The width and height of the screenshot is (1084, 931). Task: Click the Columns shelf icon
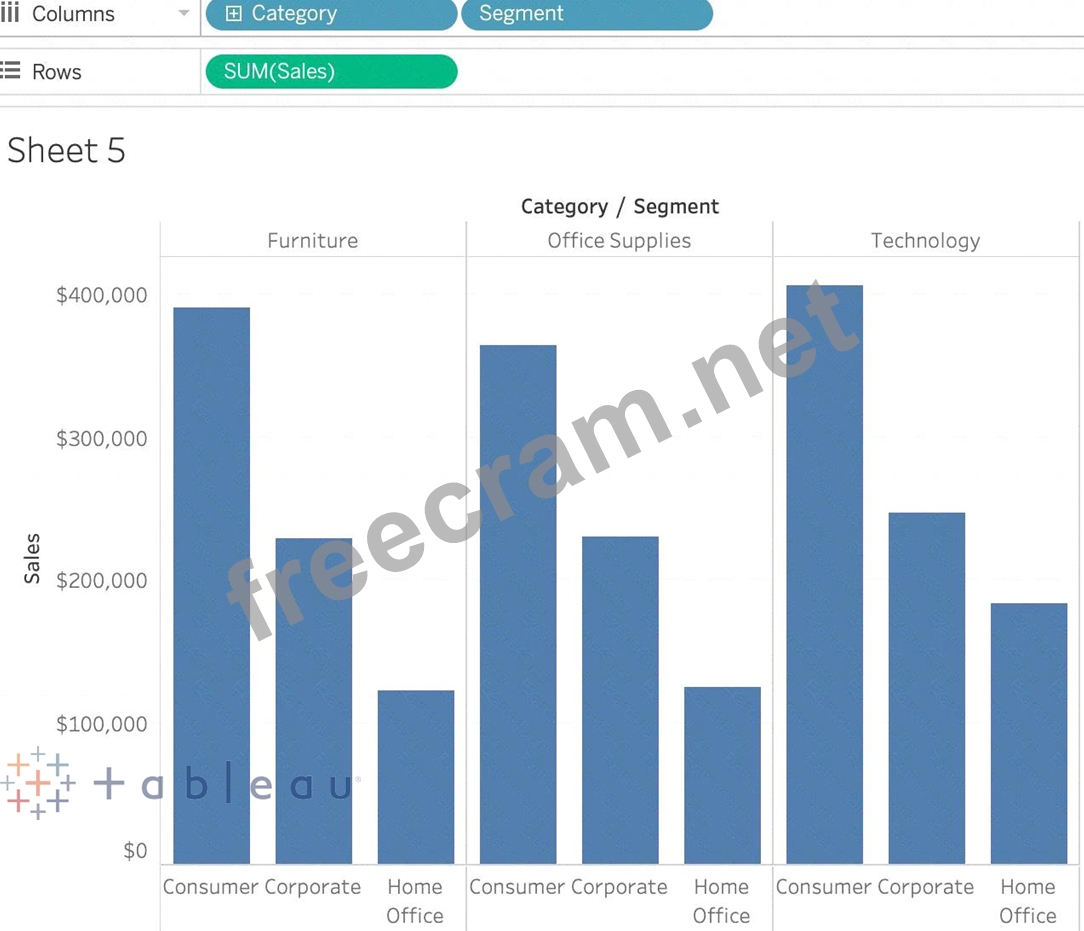[x=10, y=14]
